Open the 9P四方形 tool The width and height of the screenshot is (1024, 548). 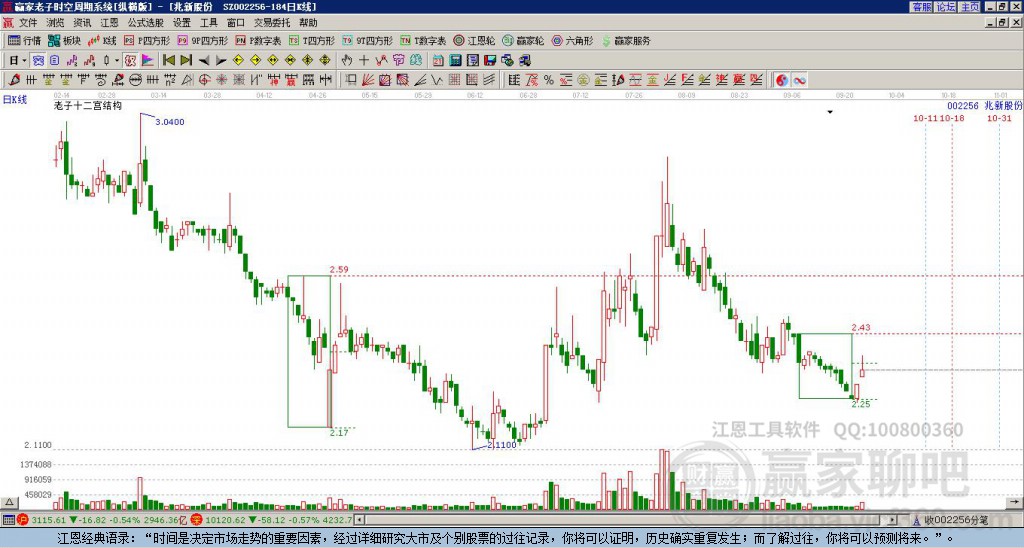click(203, 40)
